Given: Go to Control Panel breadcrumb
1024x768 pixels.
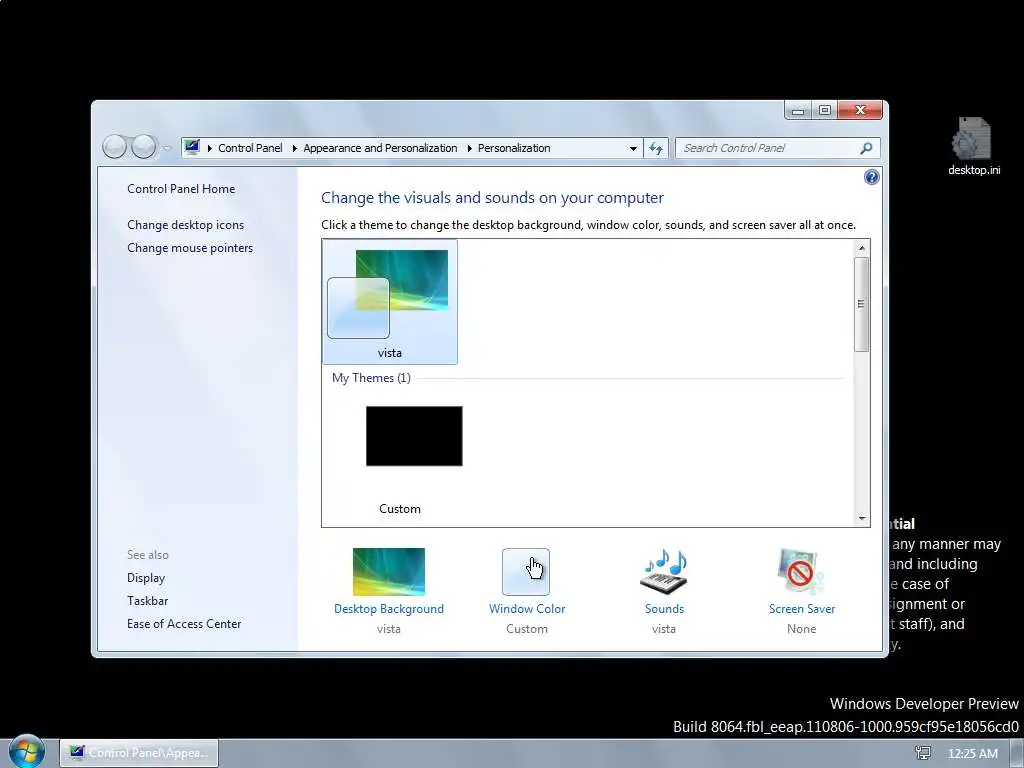Looking at the screenshot, I should coord(250,148).
